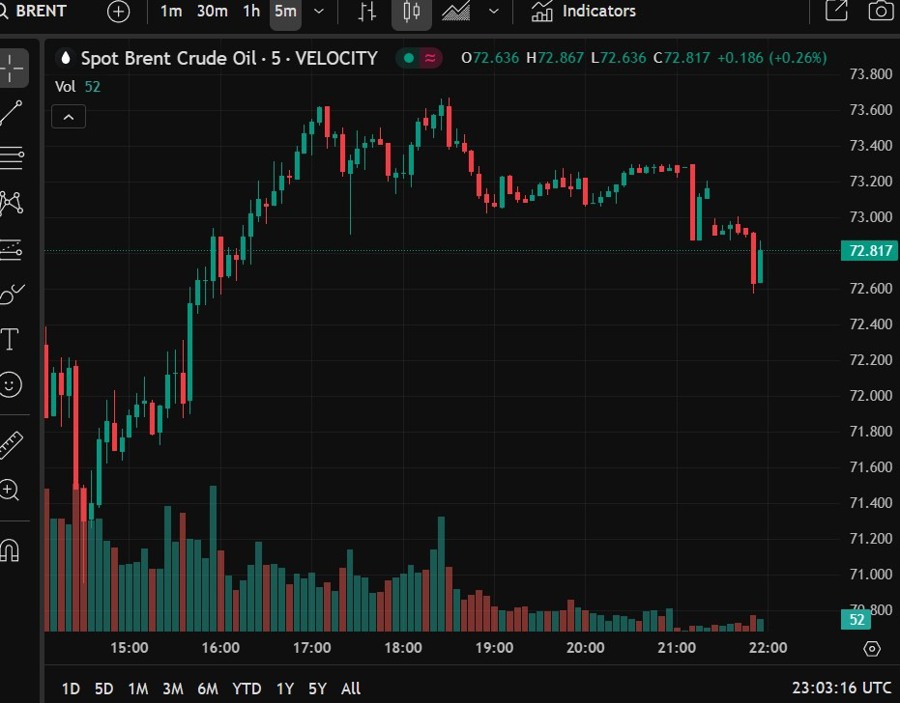Select the brush drawing tool
This screenshot has width=900, height=703.
pos(11,294)
